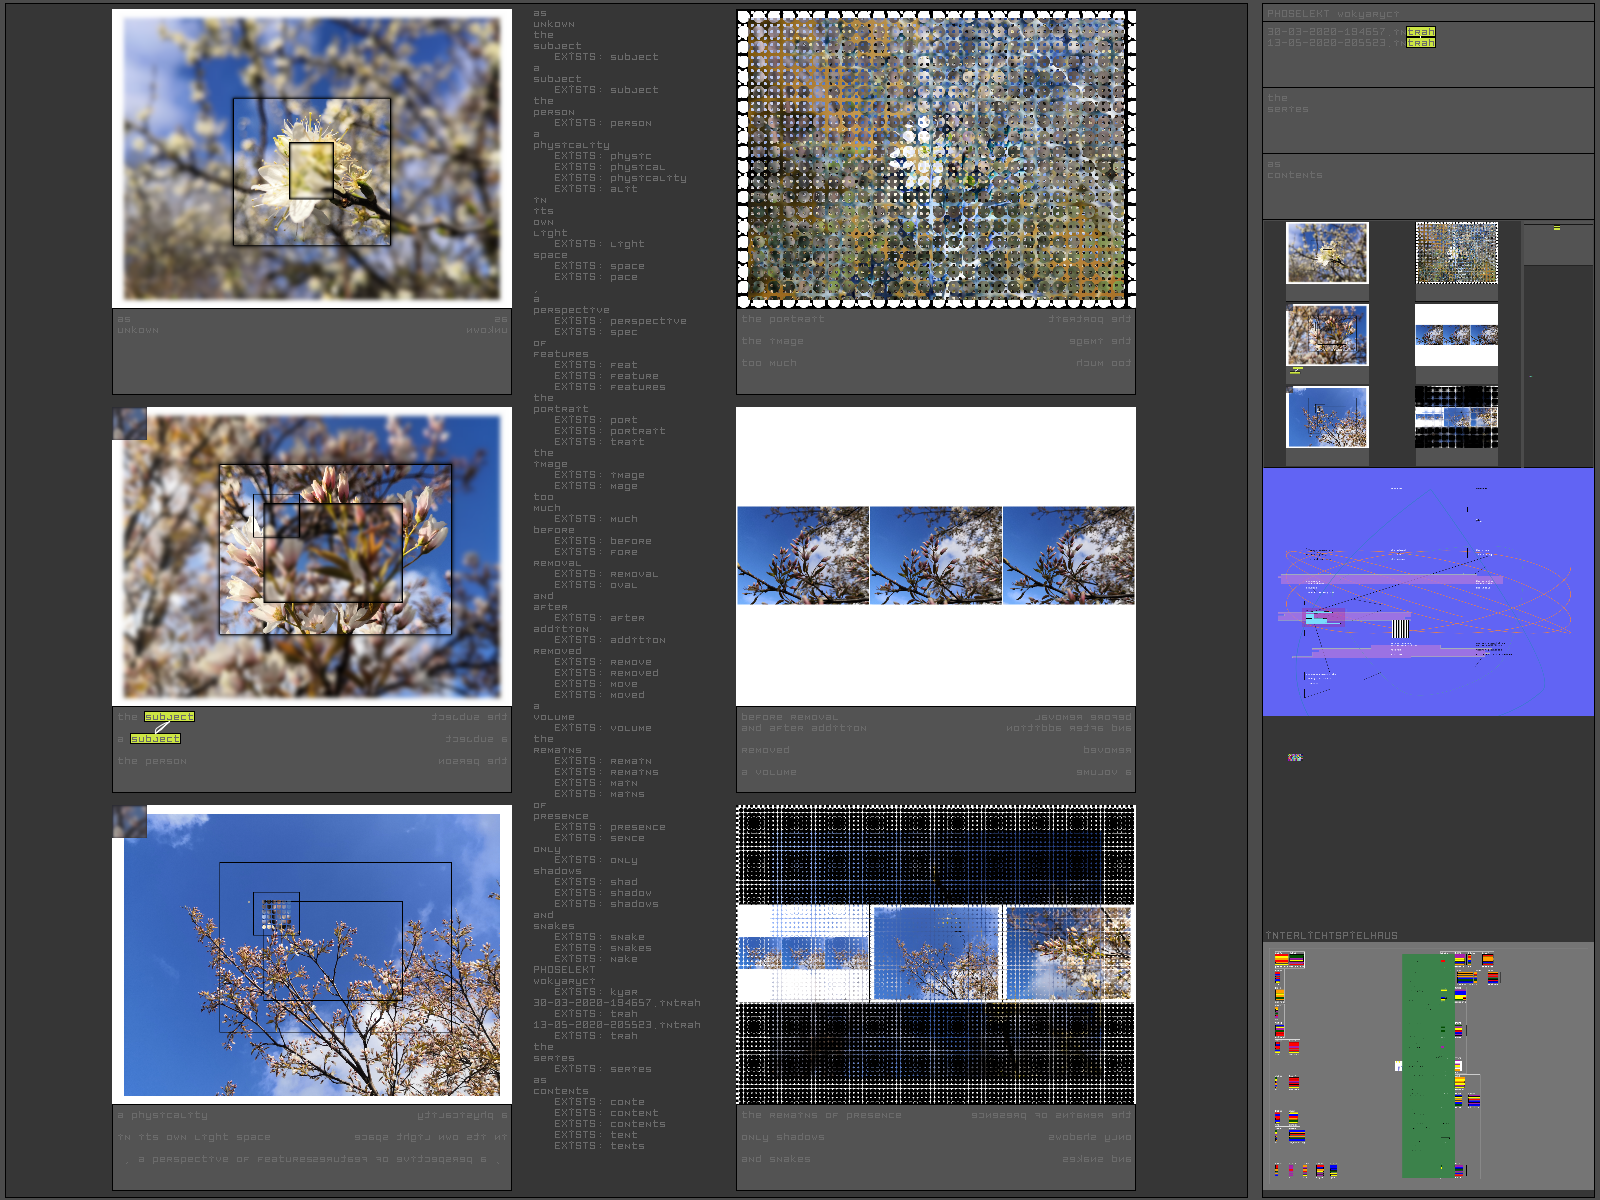
Task: Click small multicolor icon in dark right panel
Action: tap(1295, 757)
